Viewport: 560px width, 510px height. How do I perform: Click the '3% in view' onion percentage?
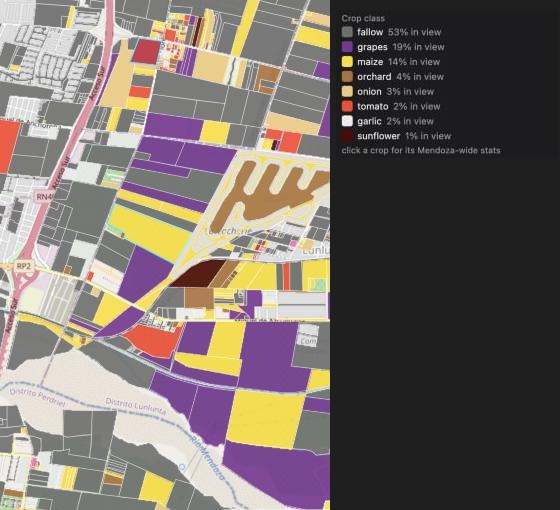[410, 91]
